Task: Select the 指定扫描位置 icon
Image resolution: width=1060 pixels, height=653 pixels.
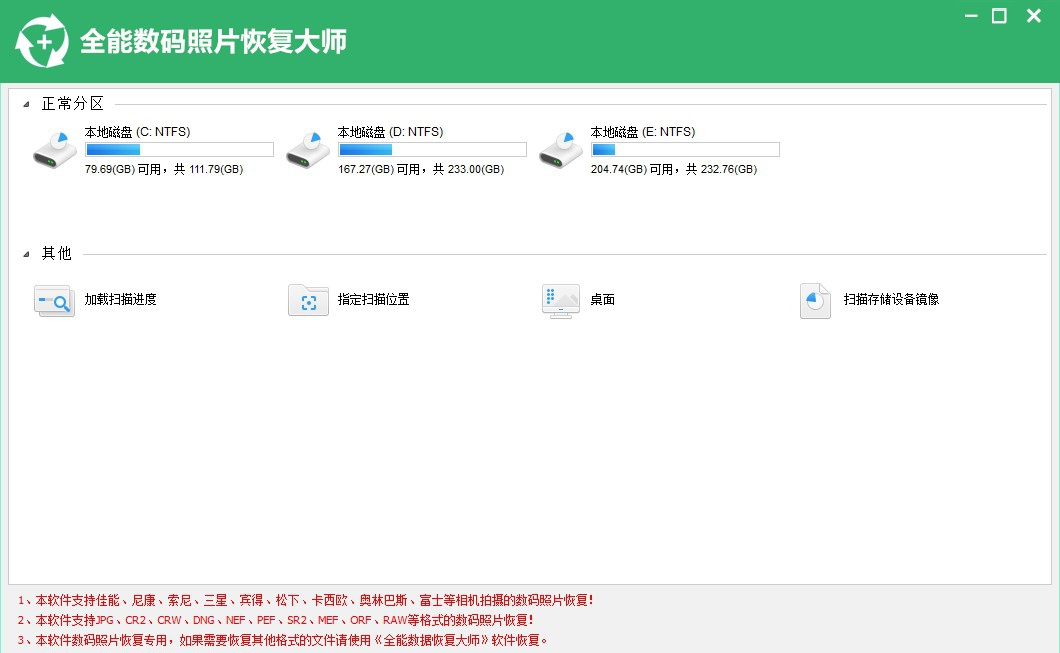Action: tap(307, 301)
